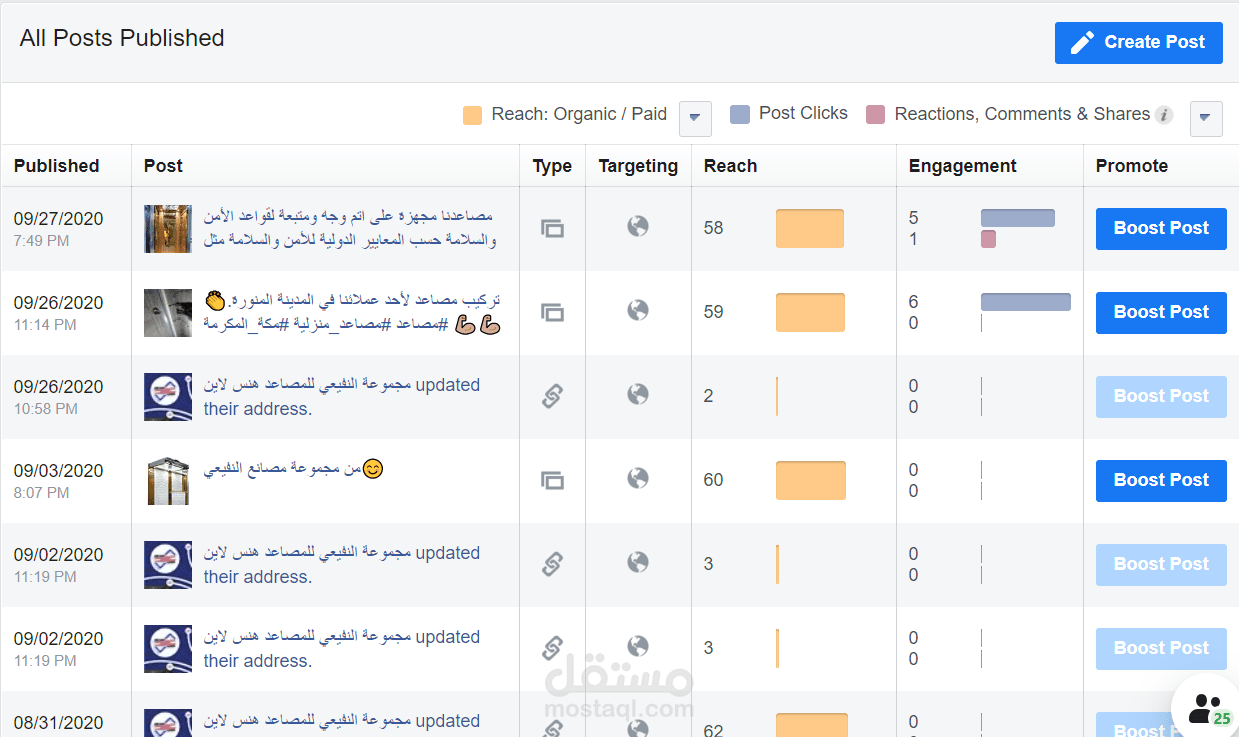This screenshot has width=1239, height=737.
Task: Open the 09/27/2020 post text link
Action: click(x=348, y=228)
